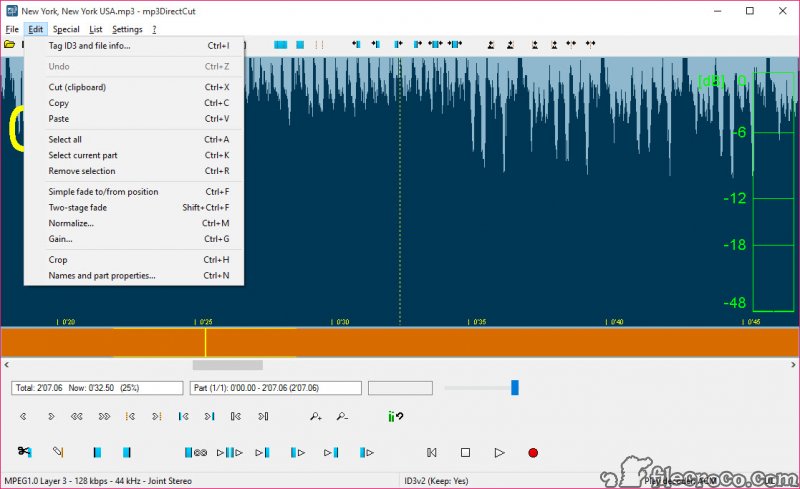800x489 pixels.
Task: Click the scrollbar right arrow
Action: coord(793,365)
